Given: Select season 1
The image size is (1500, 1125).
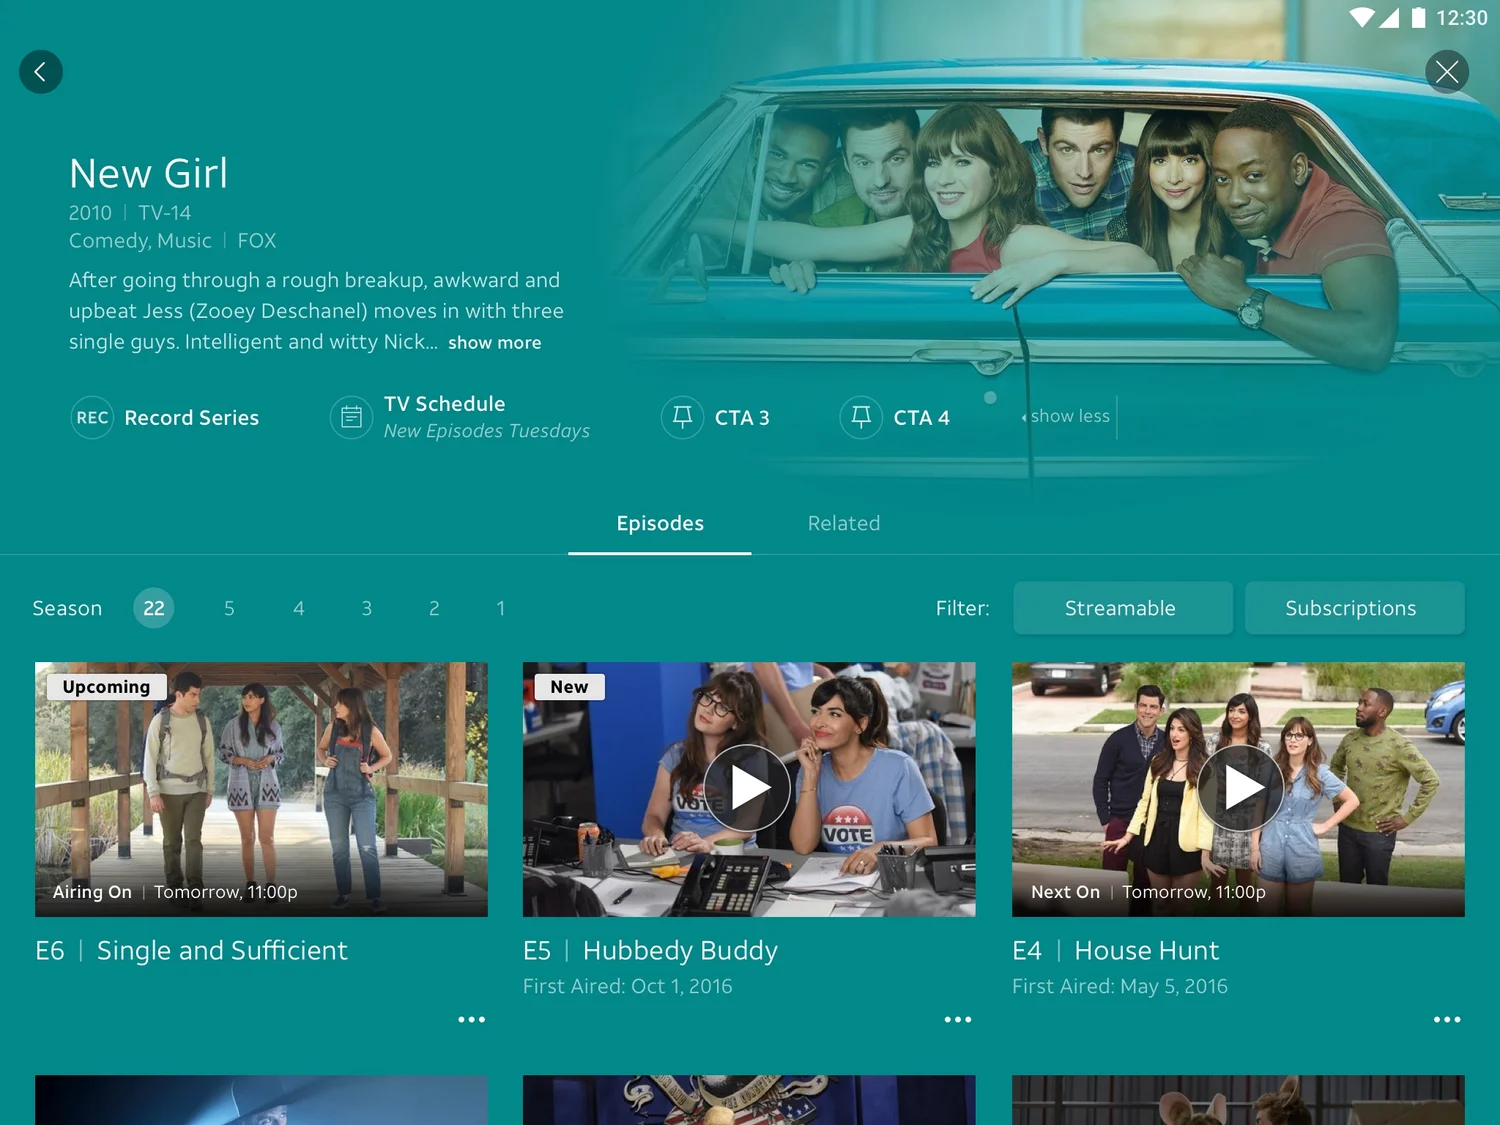Looking at the screenshot, I should (x=501, y=608).
